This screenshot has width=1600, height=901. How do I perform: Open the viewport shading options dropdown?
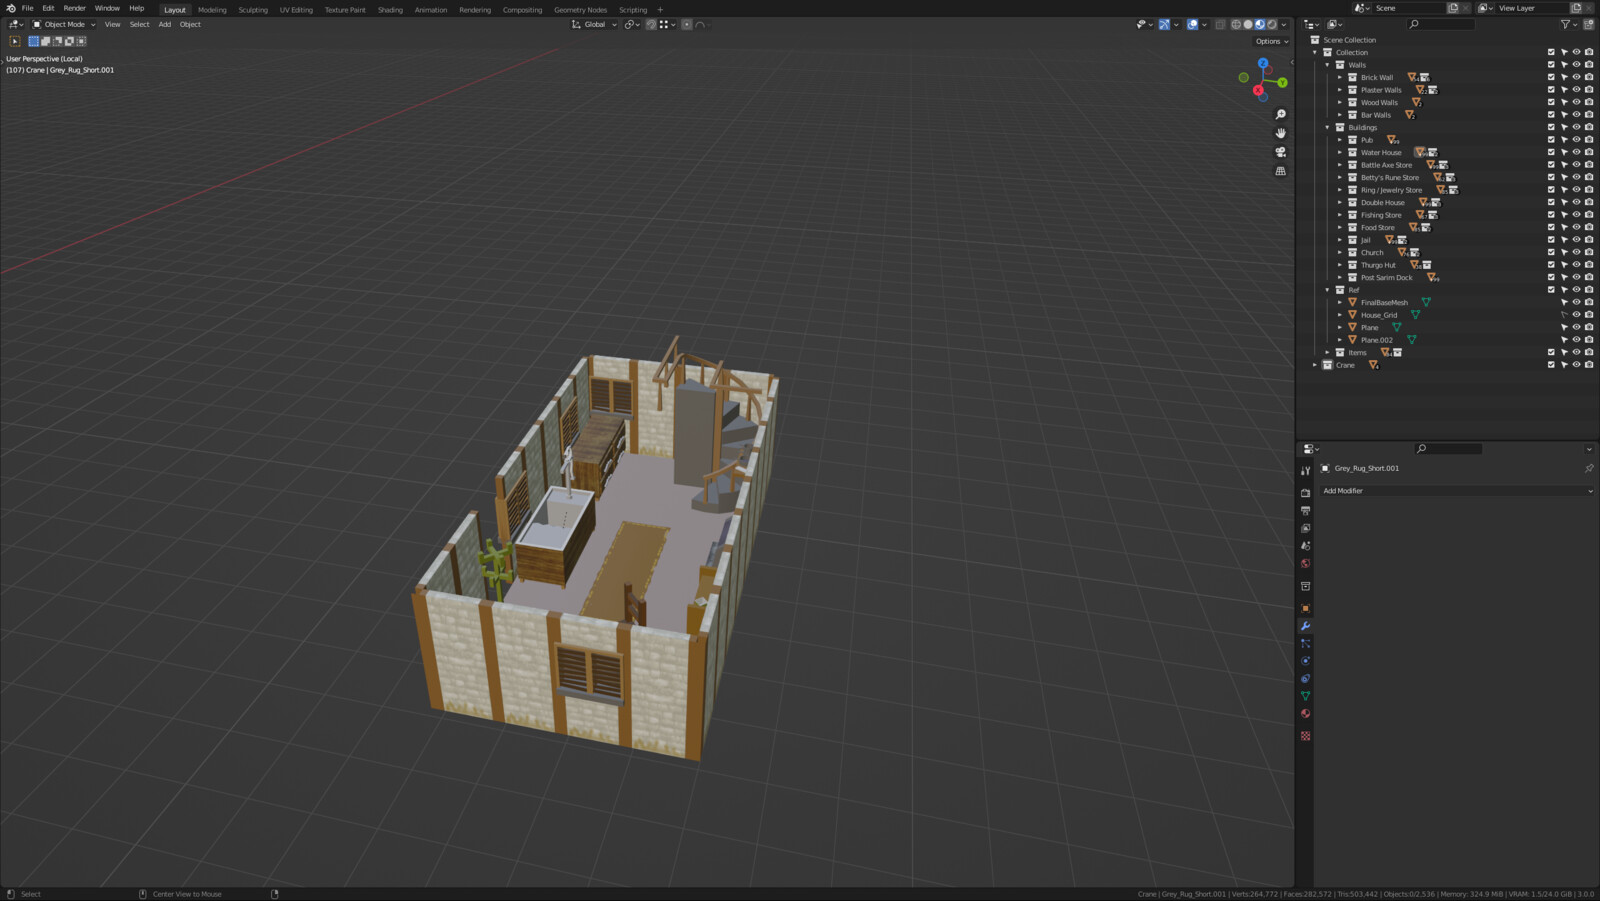pos(1284,24)
